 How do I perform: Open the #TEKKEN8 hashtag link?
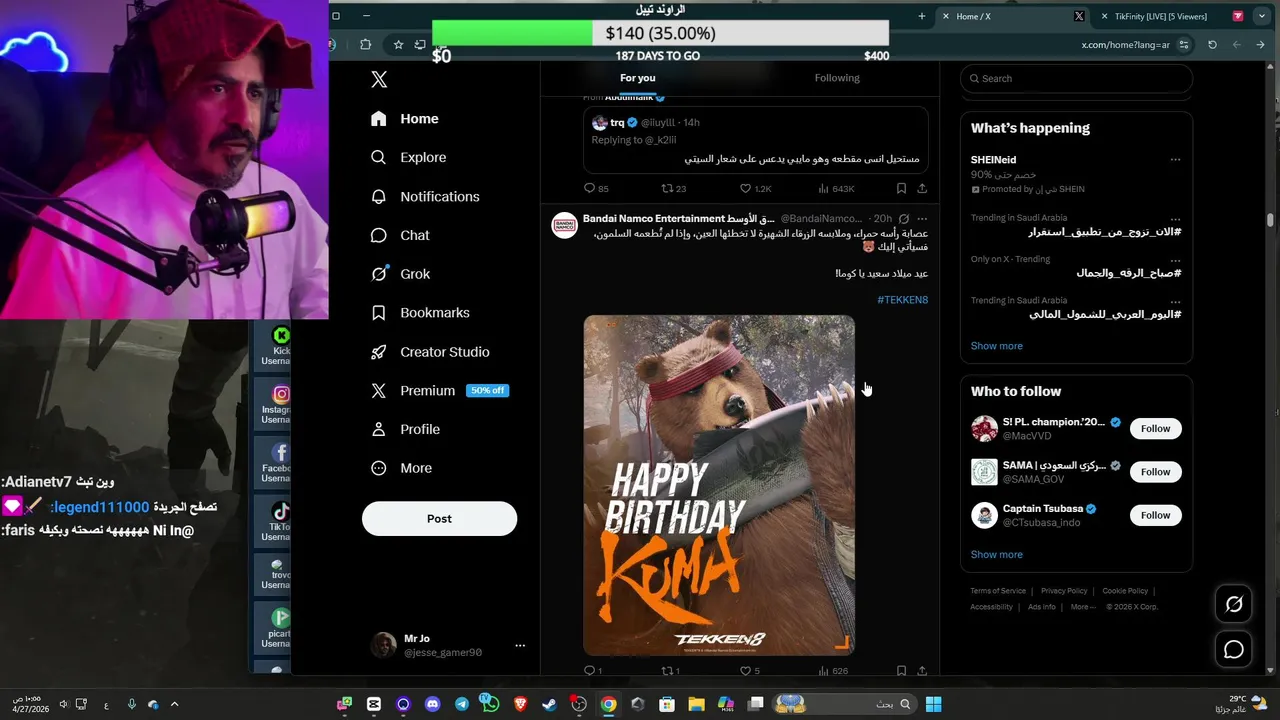(x=902, y=300)
